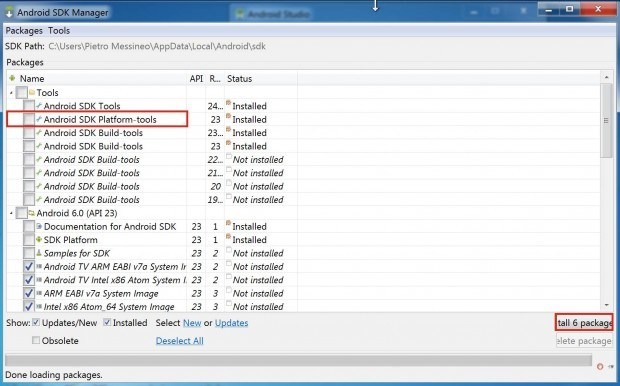620x386 pixels.
Task: Click the SDK Path text field
Action: [x=157, y=46]
